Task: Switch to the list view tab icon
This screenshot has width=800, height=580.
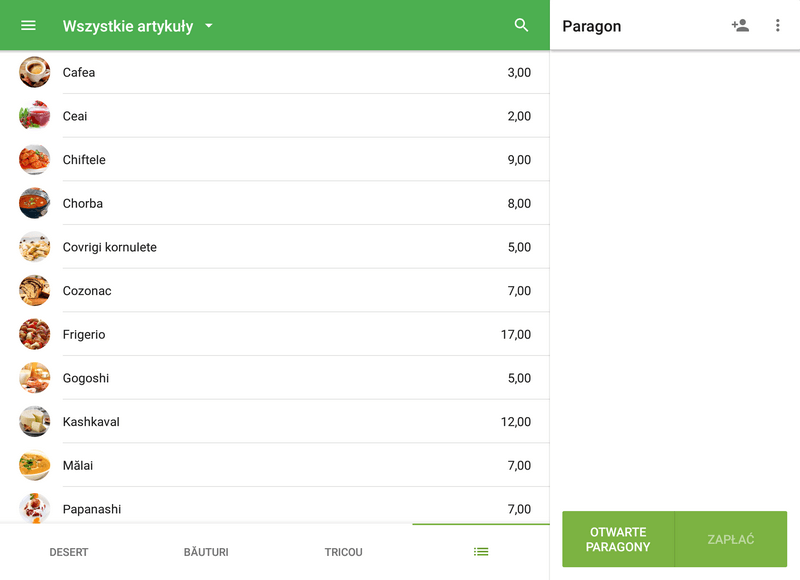Action: [x=481, y=552]
